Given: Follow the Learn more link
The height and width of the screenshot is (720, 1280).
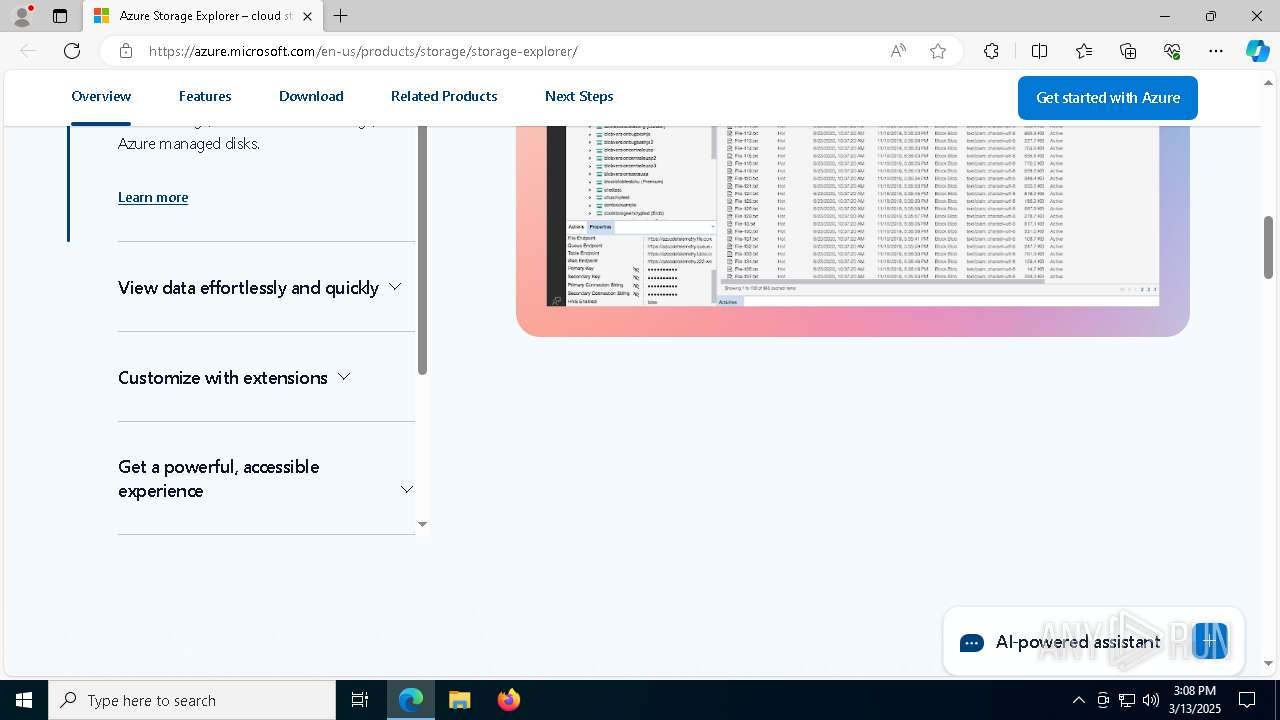Looking at the screenshot, I should pos(153,197).
